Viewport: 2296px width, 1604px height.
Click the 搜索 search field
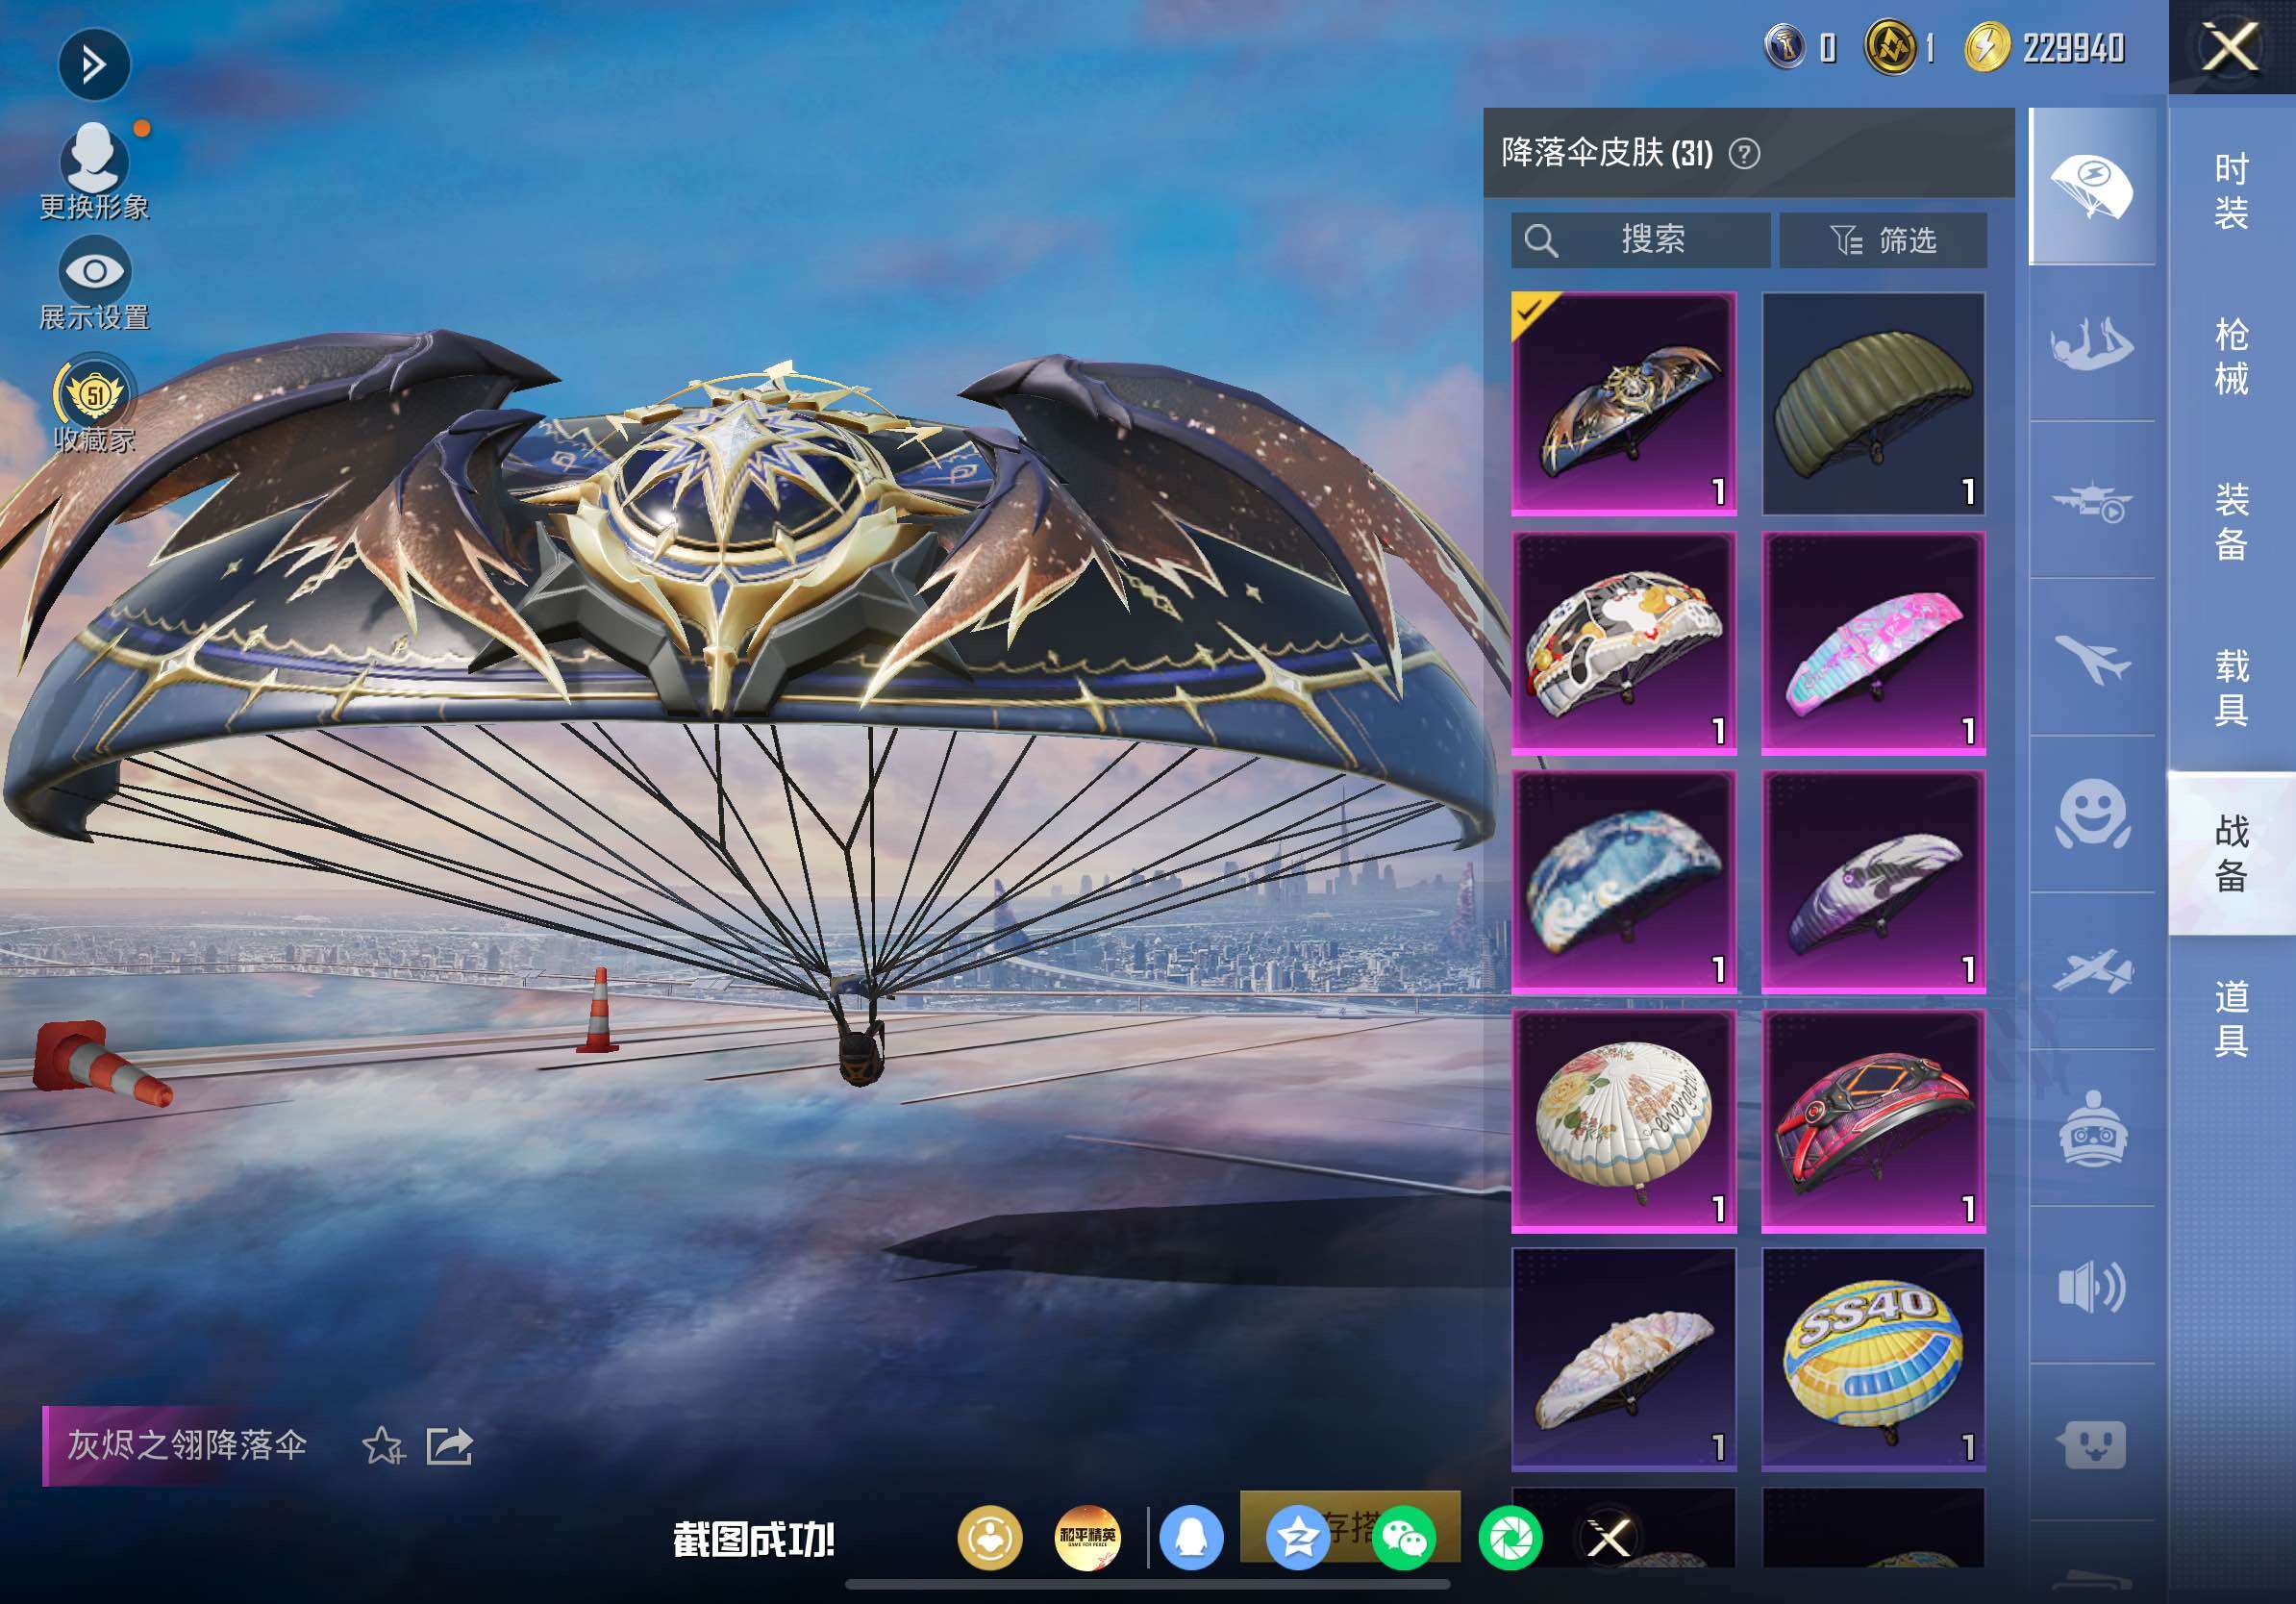[1640, 240]
